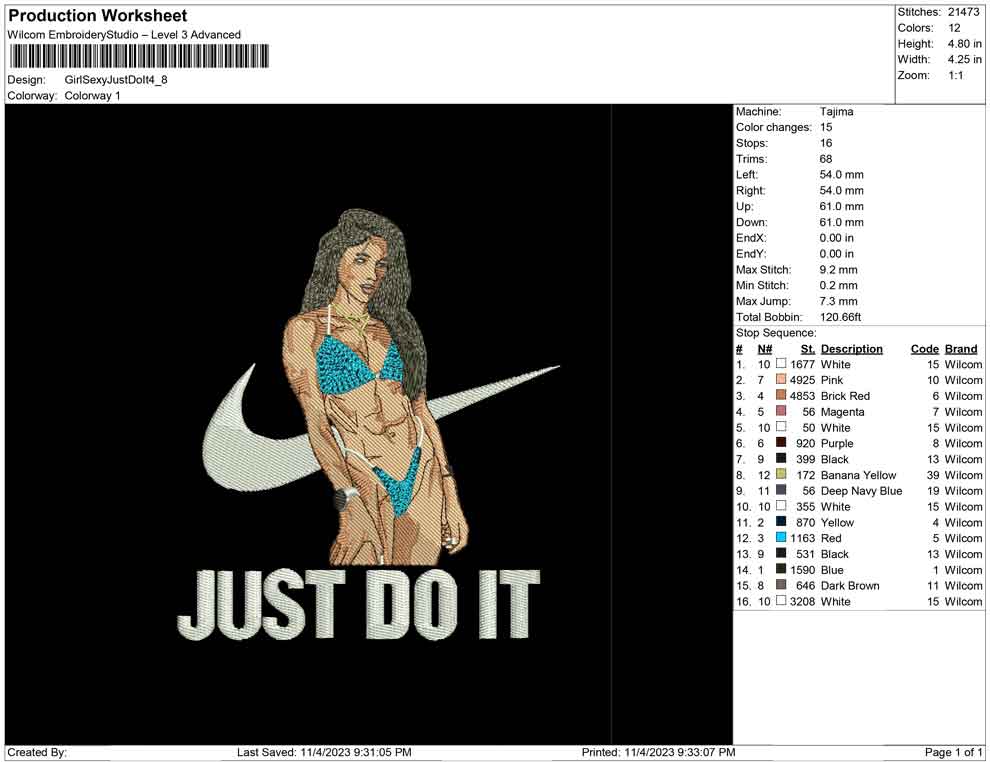Click the Code column header
The height and width of the screenshot is (762, 990).
pyautogui.click(x=924, y=349)
